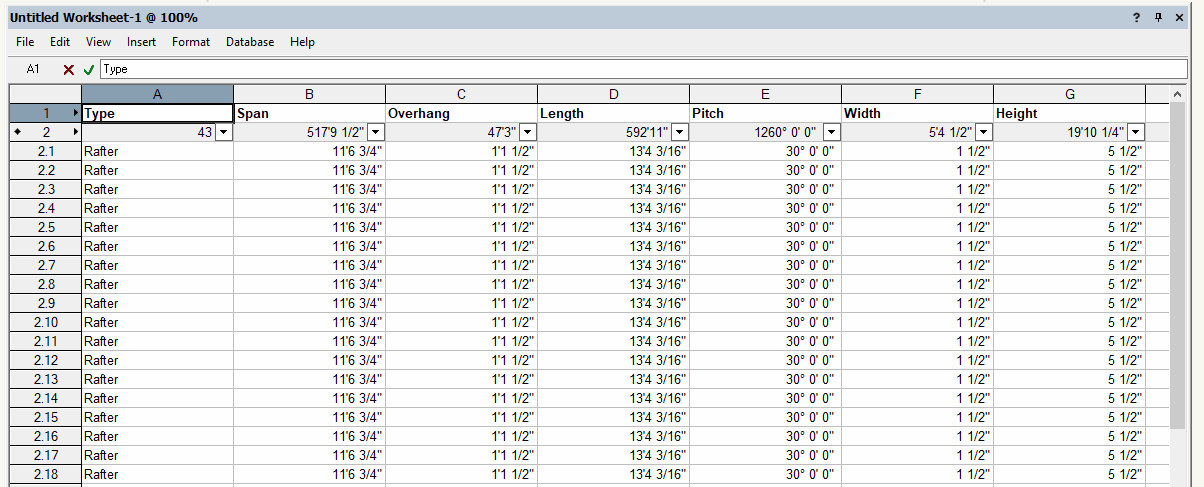
Task: Open the Span column summary dropdown
Action: [375, 132]
